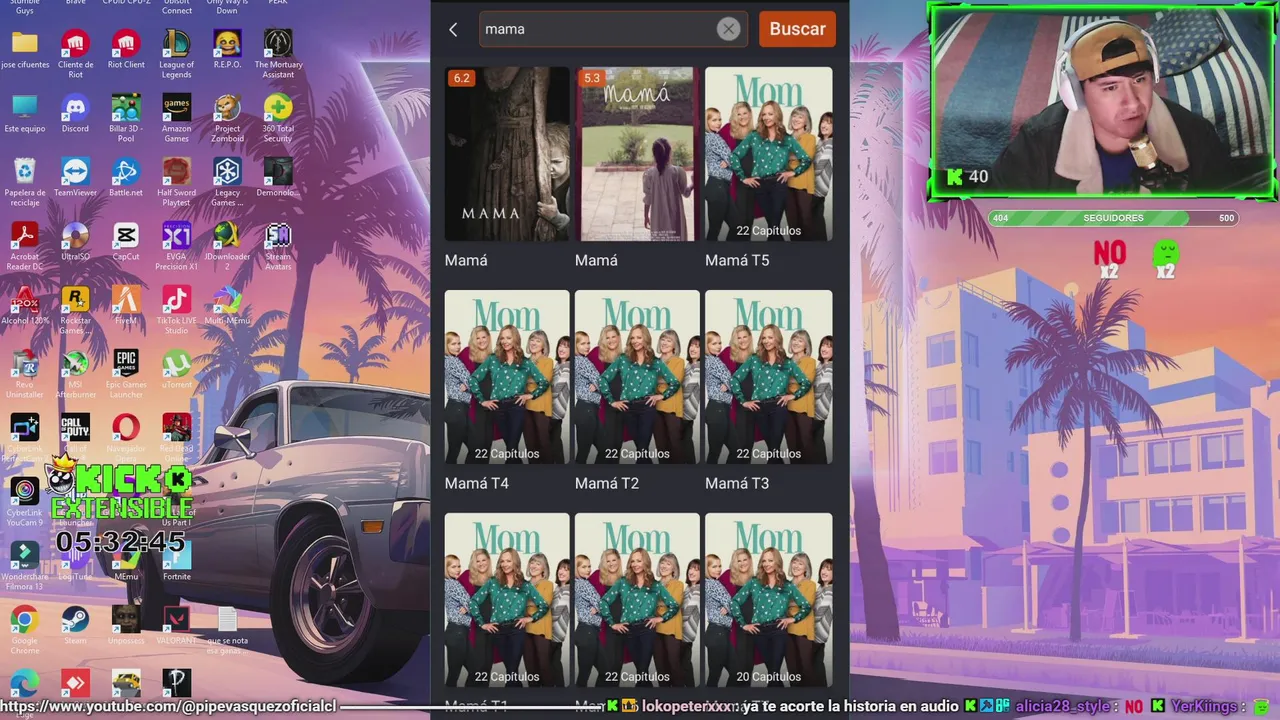This screenshot has height=720, width=1280.
Task: Click the 'Mamá T3' title text
Action: tap(737, 483)
